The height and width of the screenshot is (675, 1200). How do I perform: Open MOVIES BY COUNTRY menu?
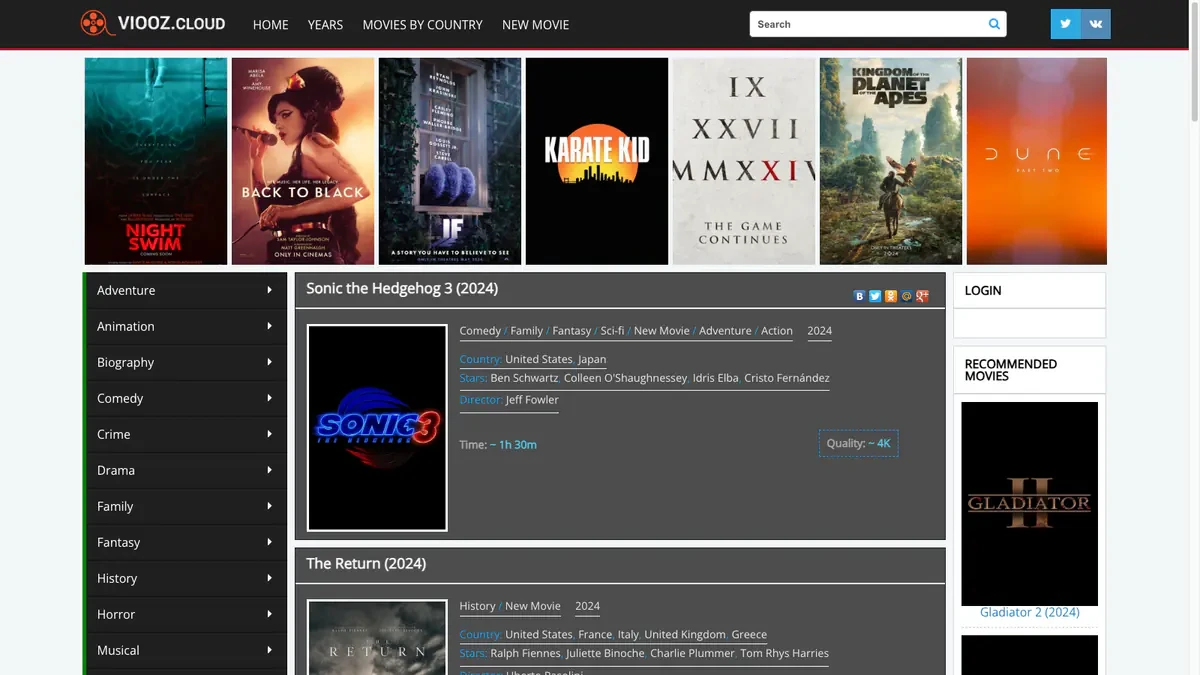point(422,25)
